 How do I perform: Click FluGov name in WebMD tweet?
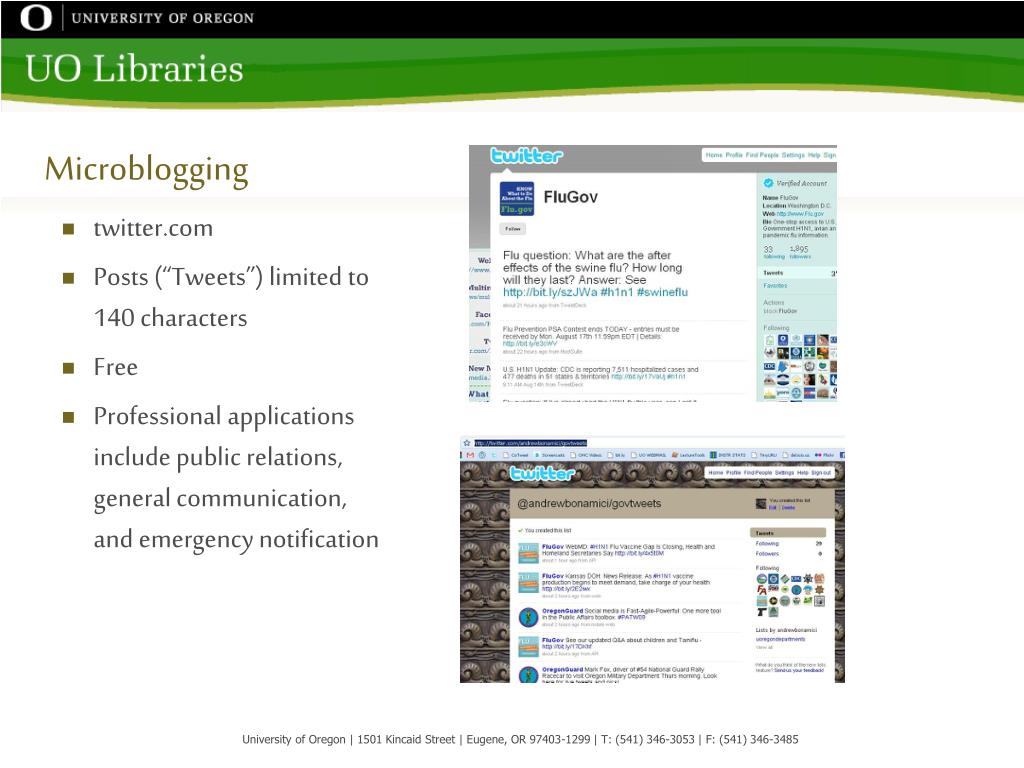(552, 547)
